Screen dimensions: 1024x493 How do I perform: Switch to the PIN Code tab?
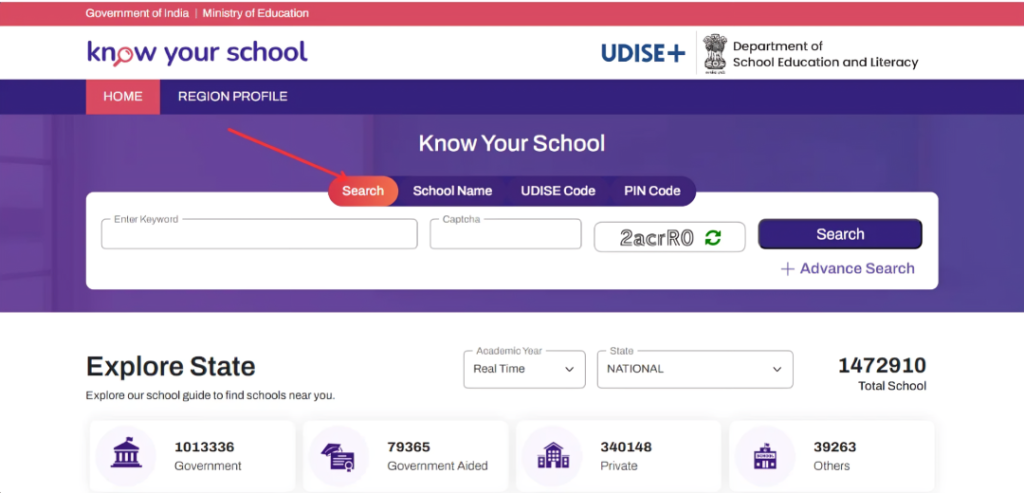652,191
